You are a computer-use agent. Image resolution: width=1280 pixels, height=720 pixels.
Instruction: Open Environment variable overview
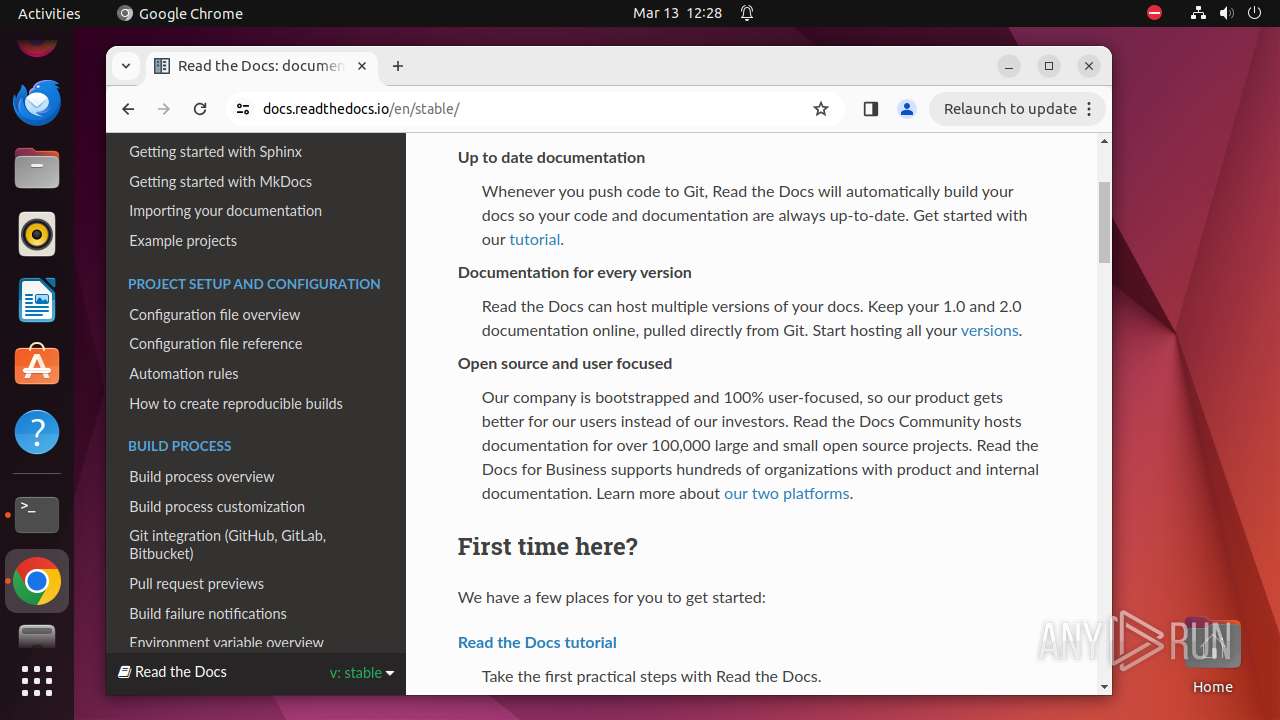pos(226,642)
